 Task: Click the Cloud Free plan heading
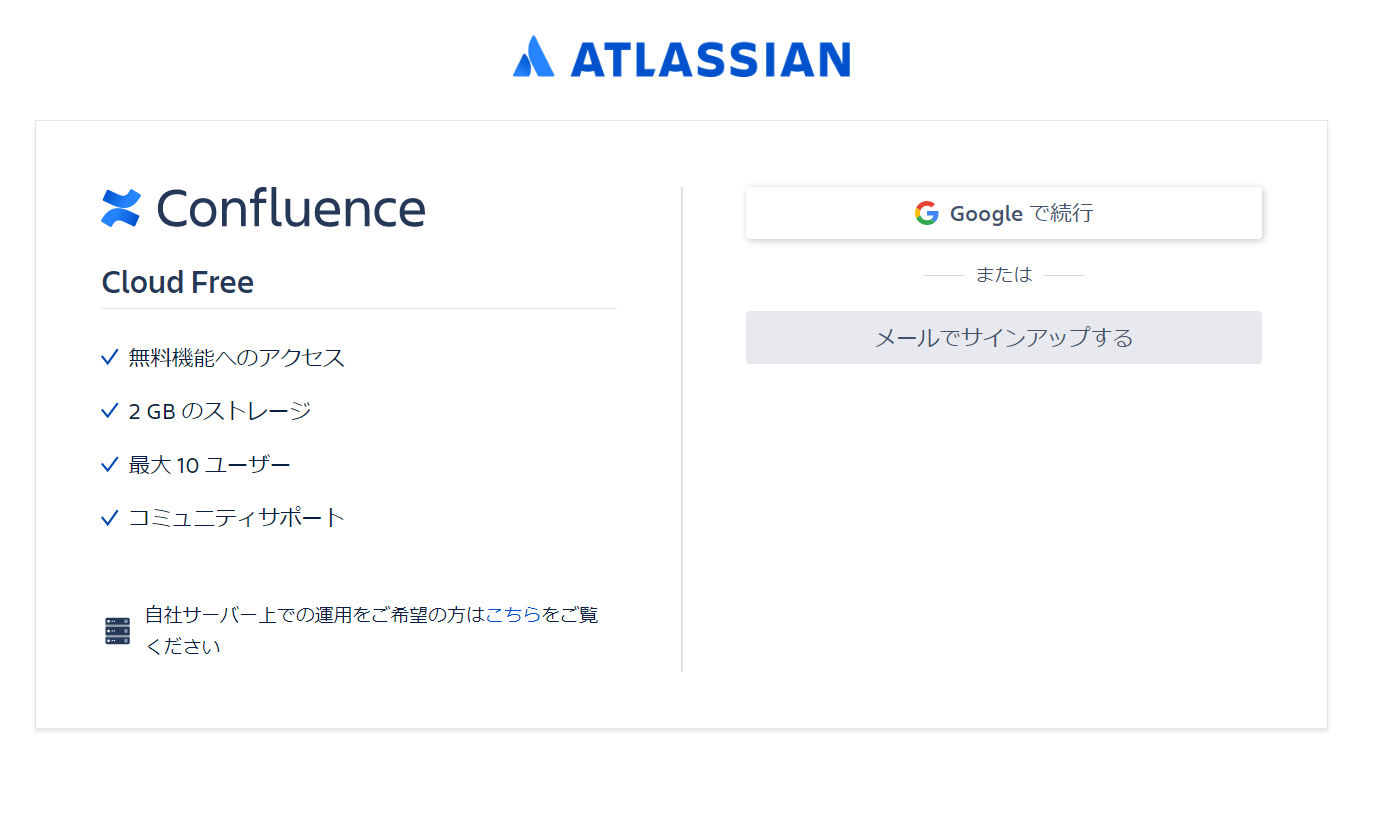(178, 283)
